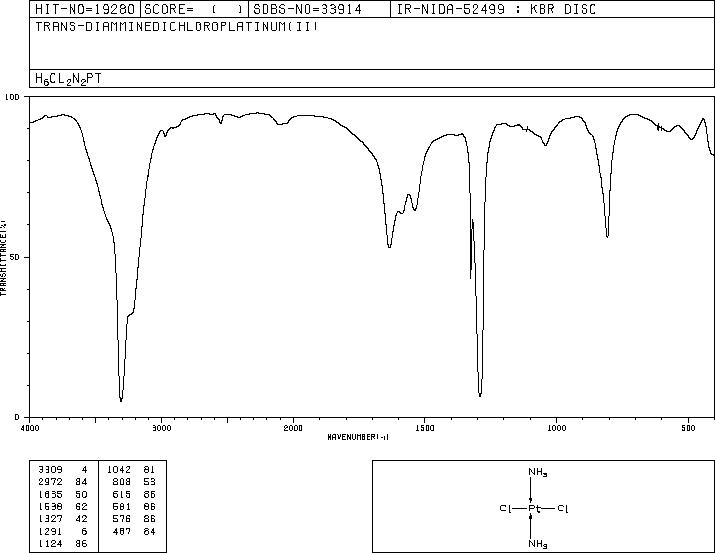Click the left Cl ligand in structure

click(505, 508)
